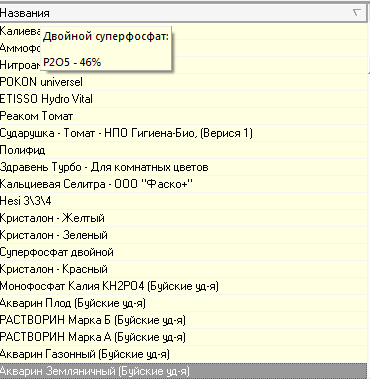Select the Реаком Томат row
370x379 pixels.
point(183,116)
